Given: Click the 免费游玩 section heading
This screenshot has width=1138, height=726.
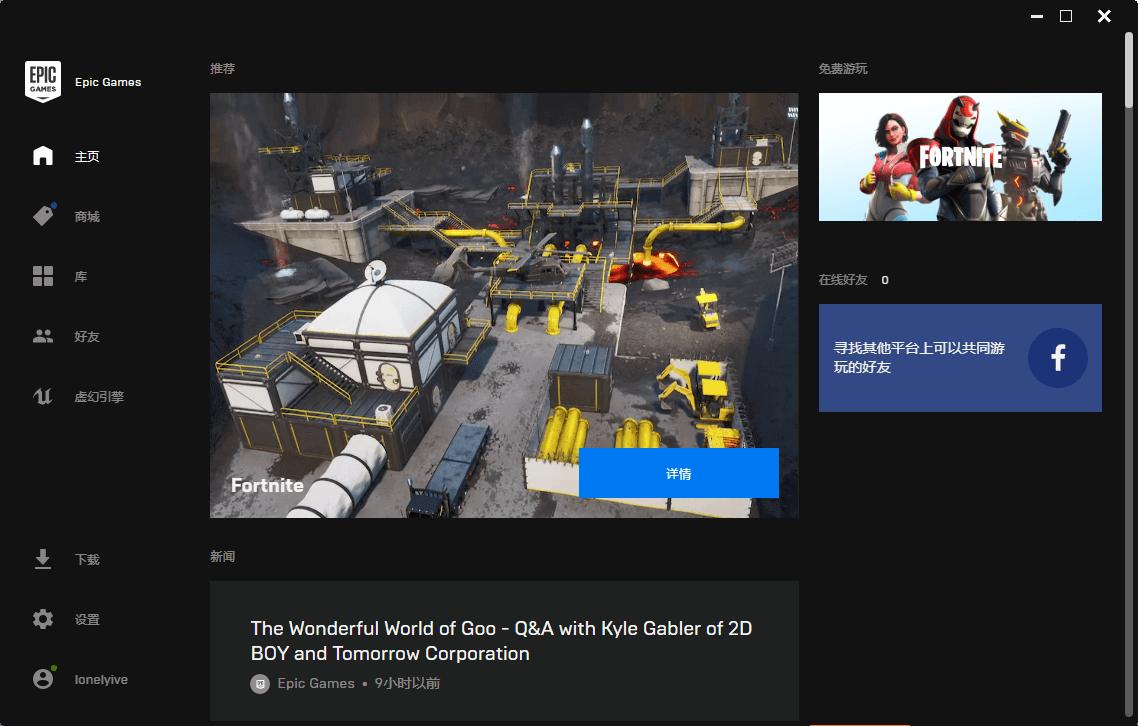Looking at the screenshot, I should [x=843, y=68].
